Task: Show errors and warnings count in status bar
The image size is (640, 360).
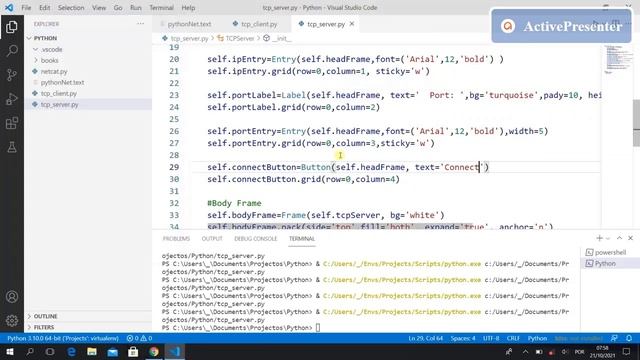Action: point(139,338)
